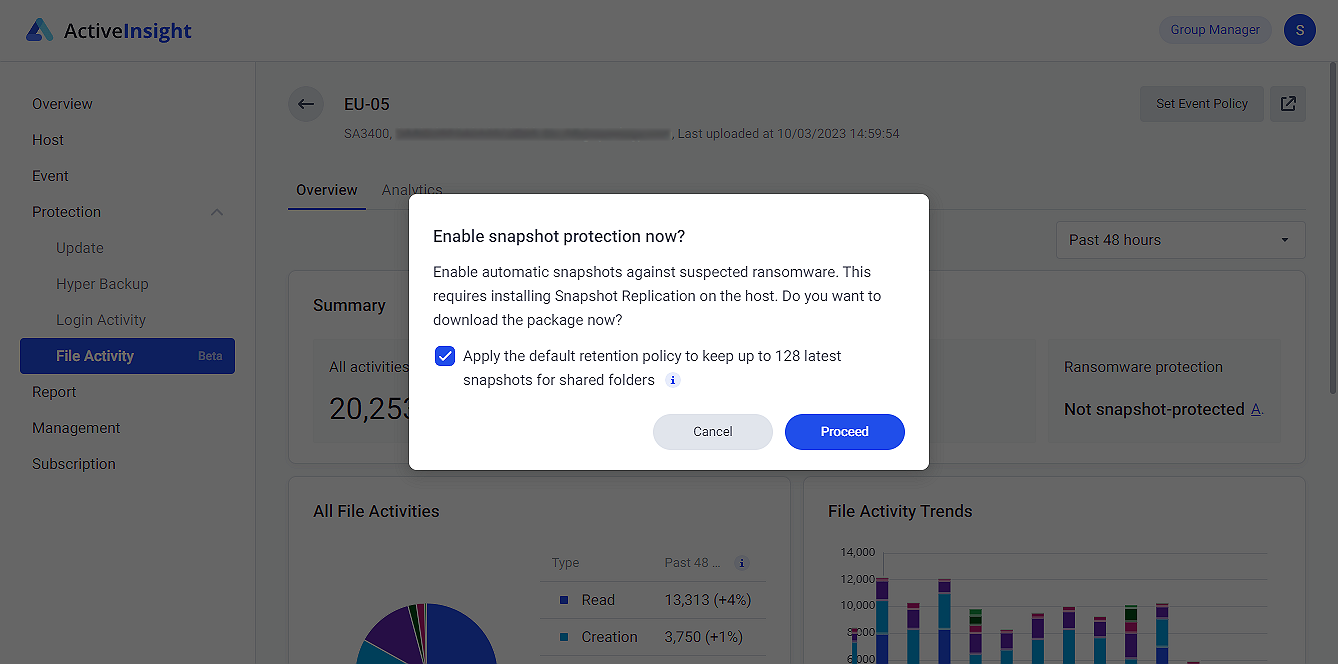This screenshot has height=664, width=1338.
Task: Click the link beside Not snapshot-protected
Action: [x=1258, y=409]
